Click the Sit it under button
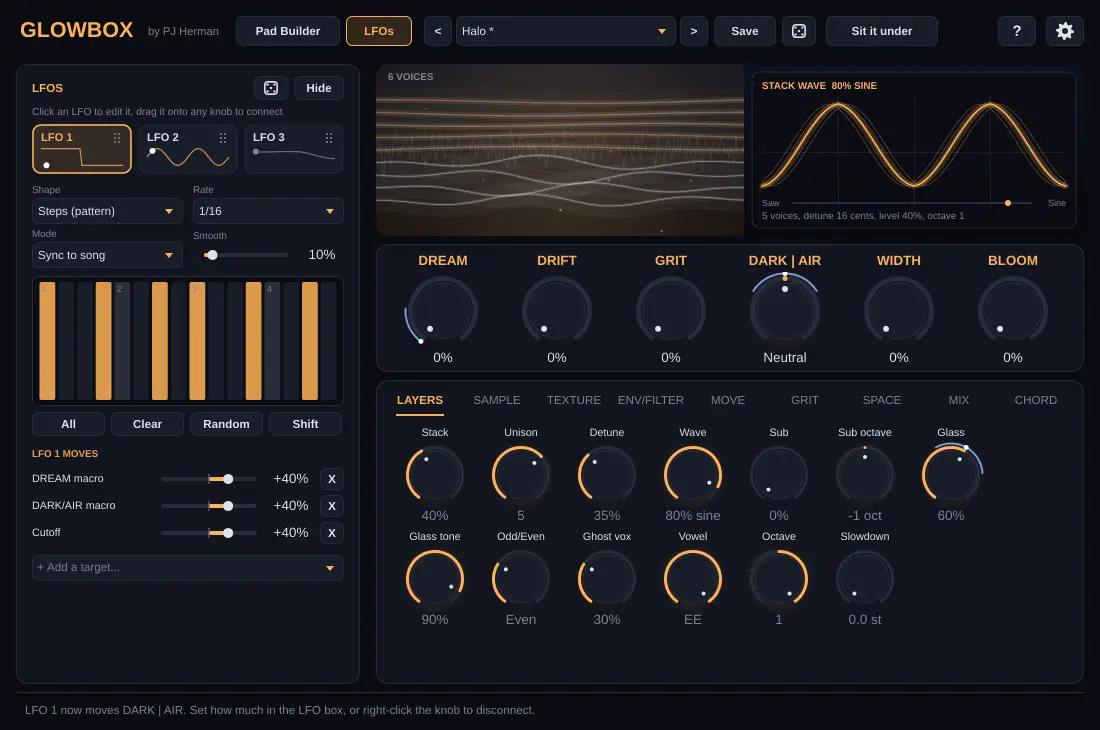Viewport: 1100px width, 730px height. click(x=882, y=31)
